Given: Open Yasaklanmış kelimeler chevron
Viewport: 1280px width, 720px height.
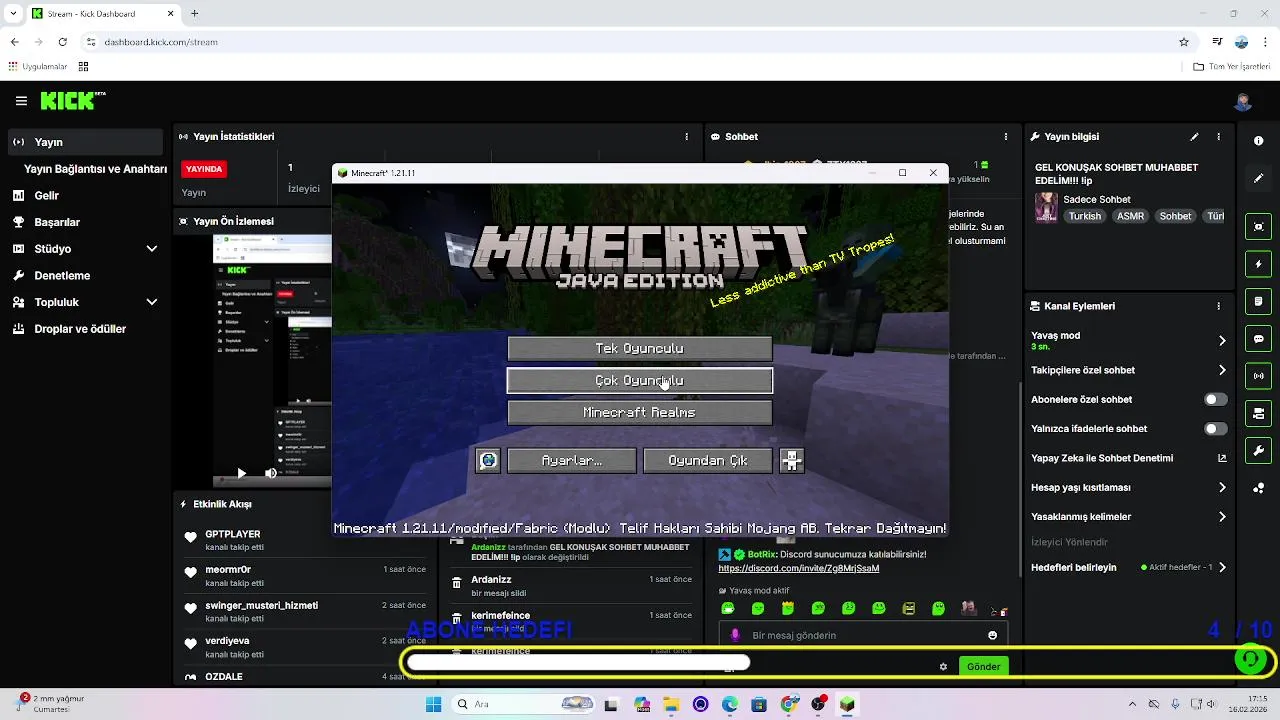Looking at the screenshot, I should 1222,517.
